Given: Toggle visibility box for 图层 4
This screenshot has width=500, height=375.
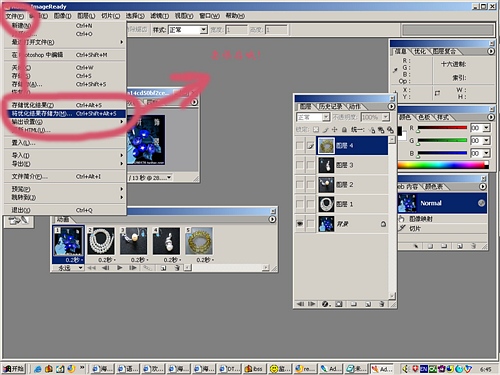Looking at the screenshot, I should (300, 146).
